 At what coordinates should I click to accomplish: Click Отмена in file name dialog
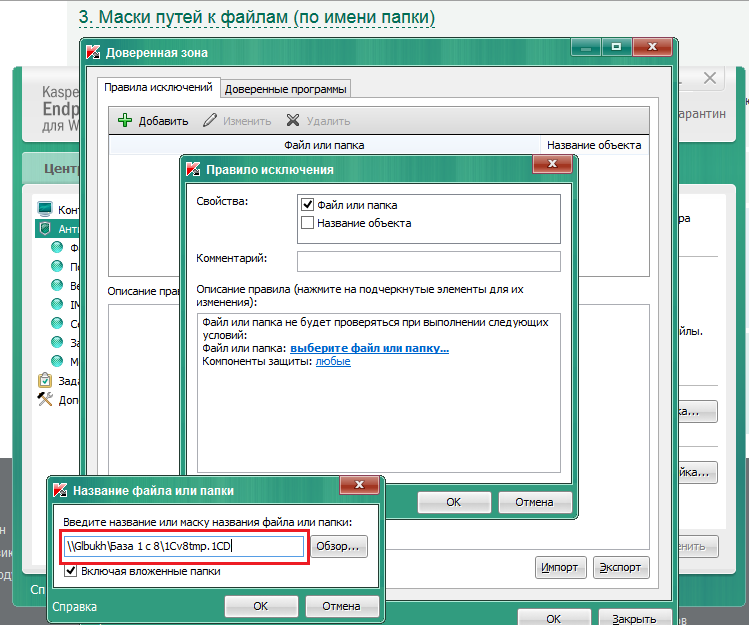tap(341, 606)
